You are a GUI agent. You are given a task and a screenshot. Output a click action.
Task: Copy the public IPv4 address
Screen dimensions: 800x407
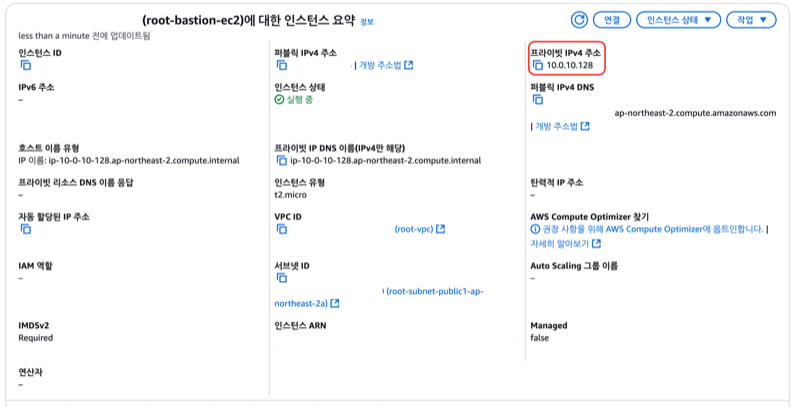[x=282, y=65]
